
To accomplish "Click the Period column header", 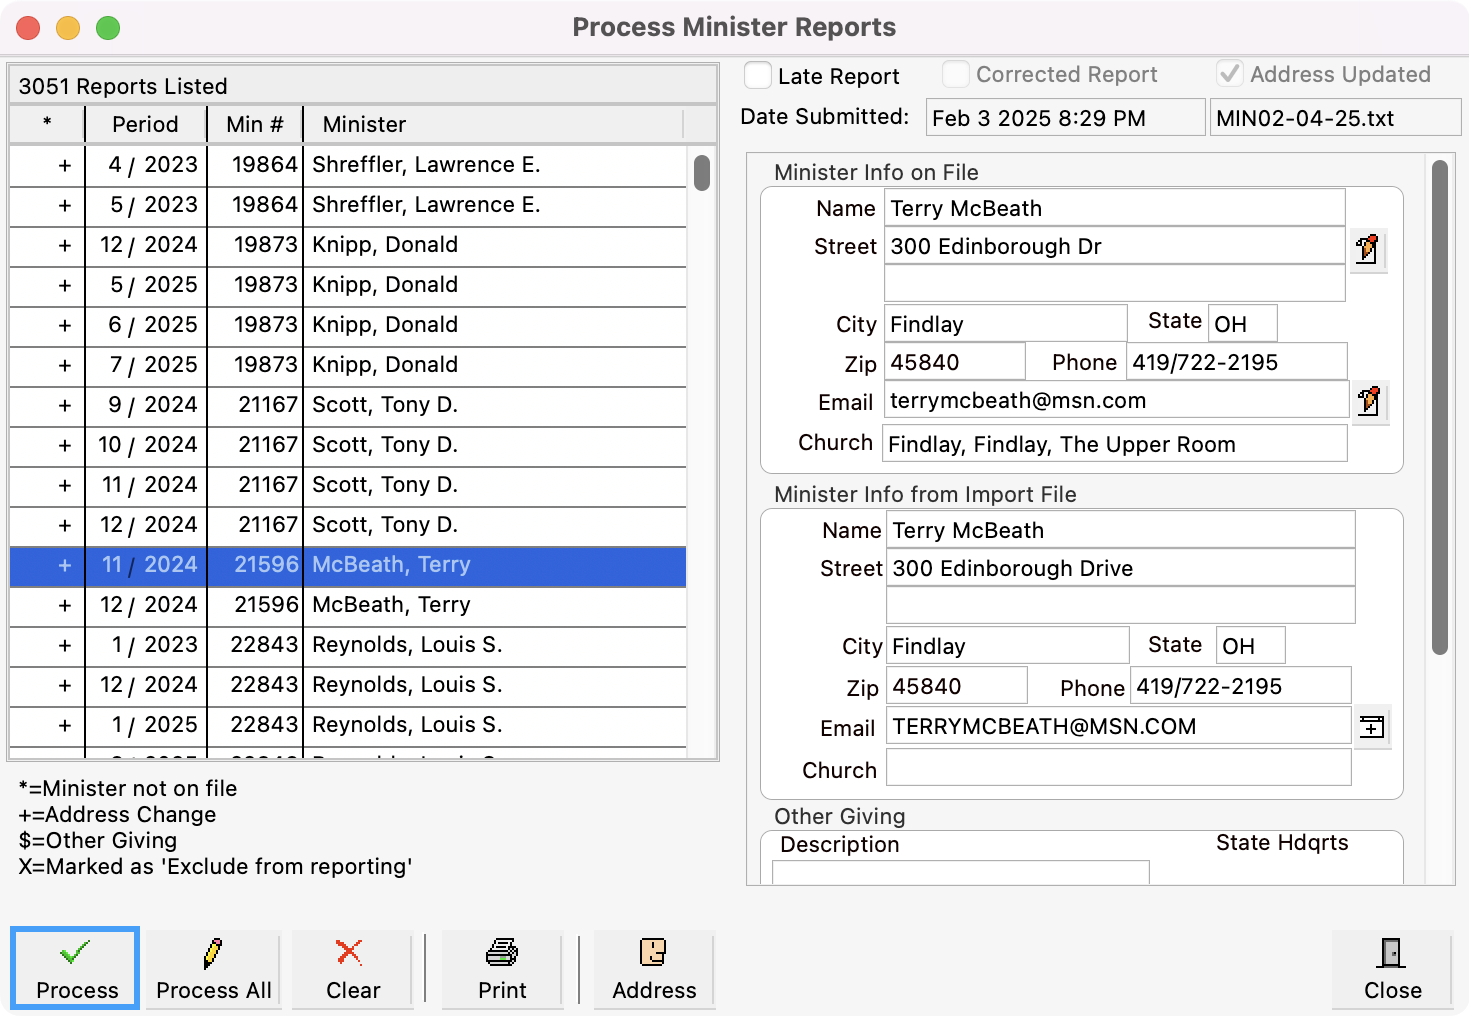I will pyautogui.click(x=144, y=124).
